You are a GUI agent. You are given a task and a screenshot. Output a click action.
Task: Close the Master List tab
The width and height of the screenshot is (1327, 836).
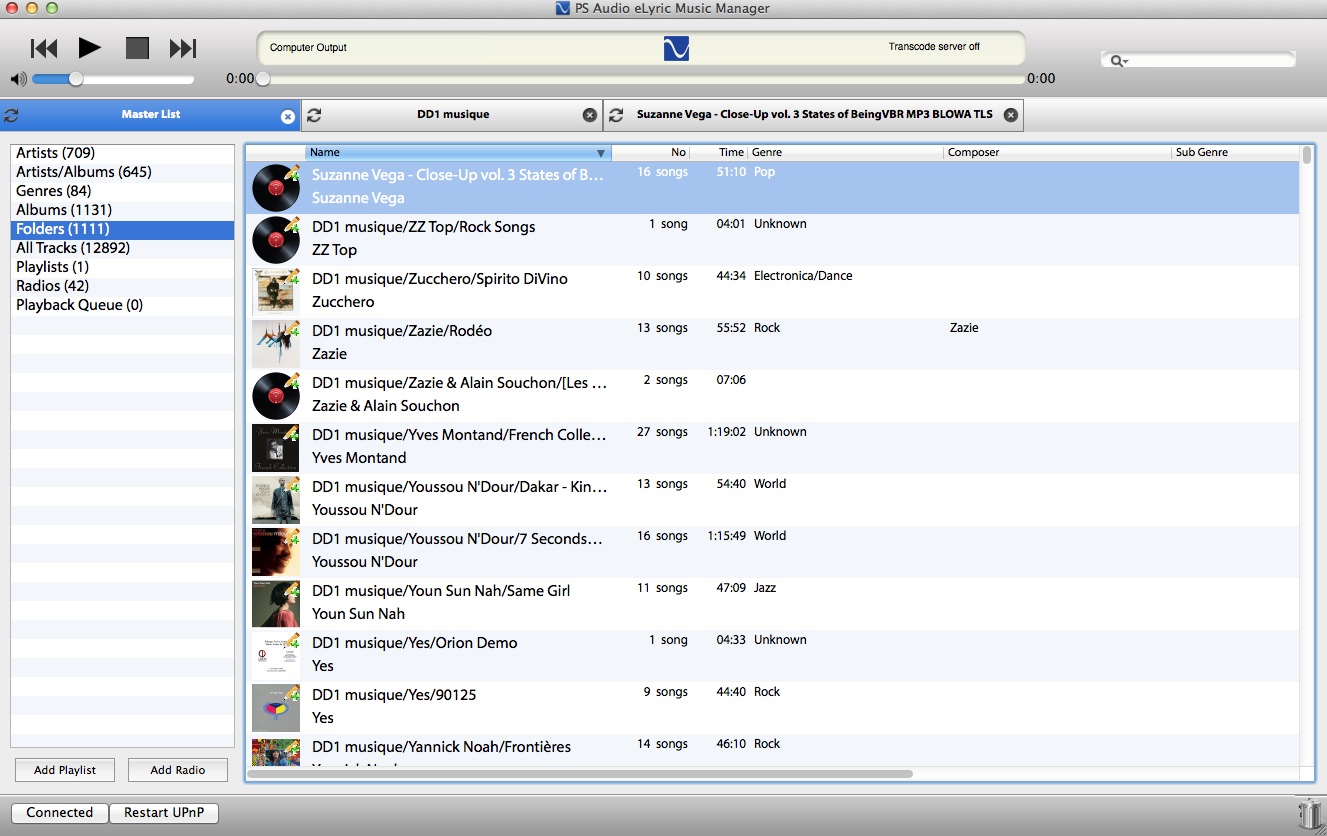pyautogui.click(x=288, y=116)
